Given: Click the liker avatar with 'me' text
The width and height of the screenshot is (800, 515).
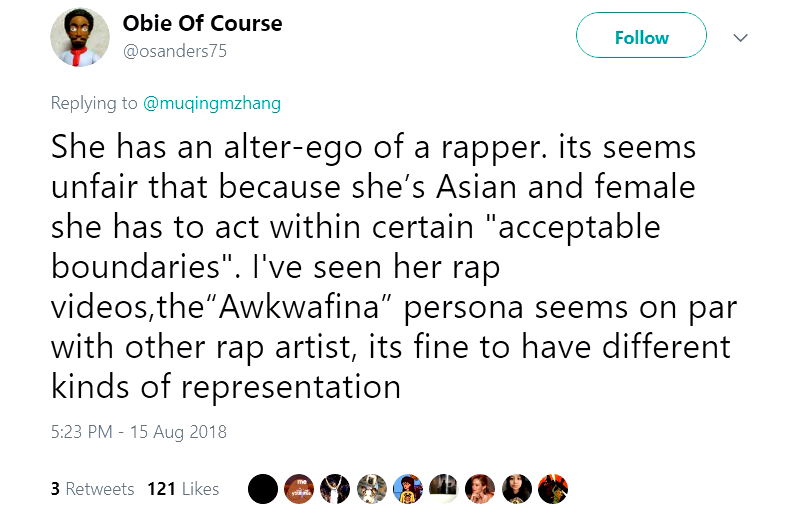Looking at the screenshot, I should pos(299,489).
